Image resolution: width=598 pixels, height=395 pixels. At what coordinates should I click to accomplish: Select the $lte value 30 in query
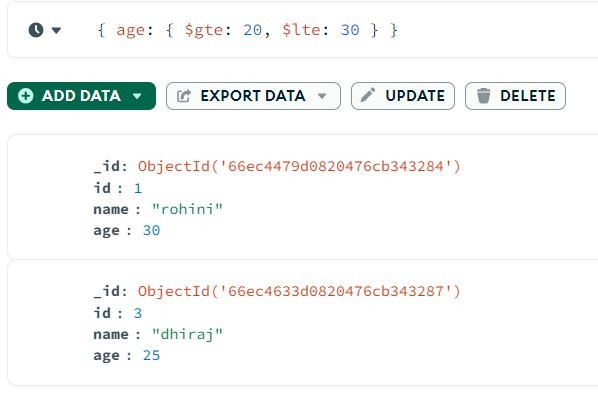tap(350, 30)
